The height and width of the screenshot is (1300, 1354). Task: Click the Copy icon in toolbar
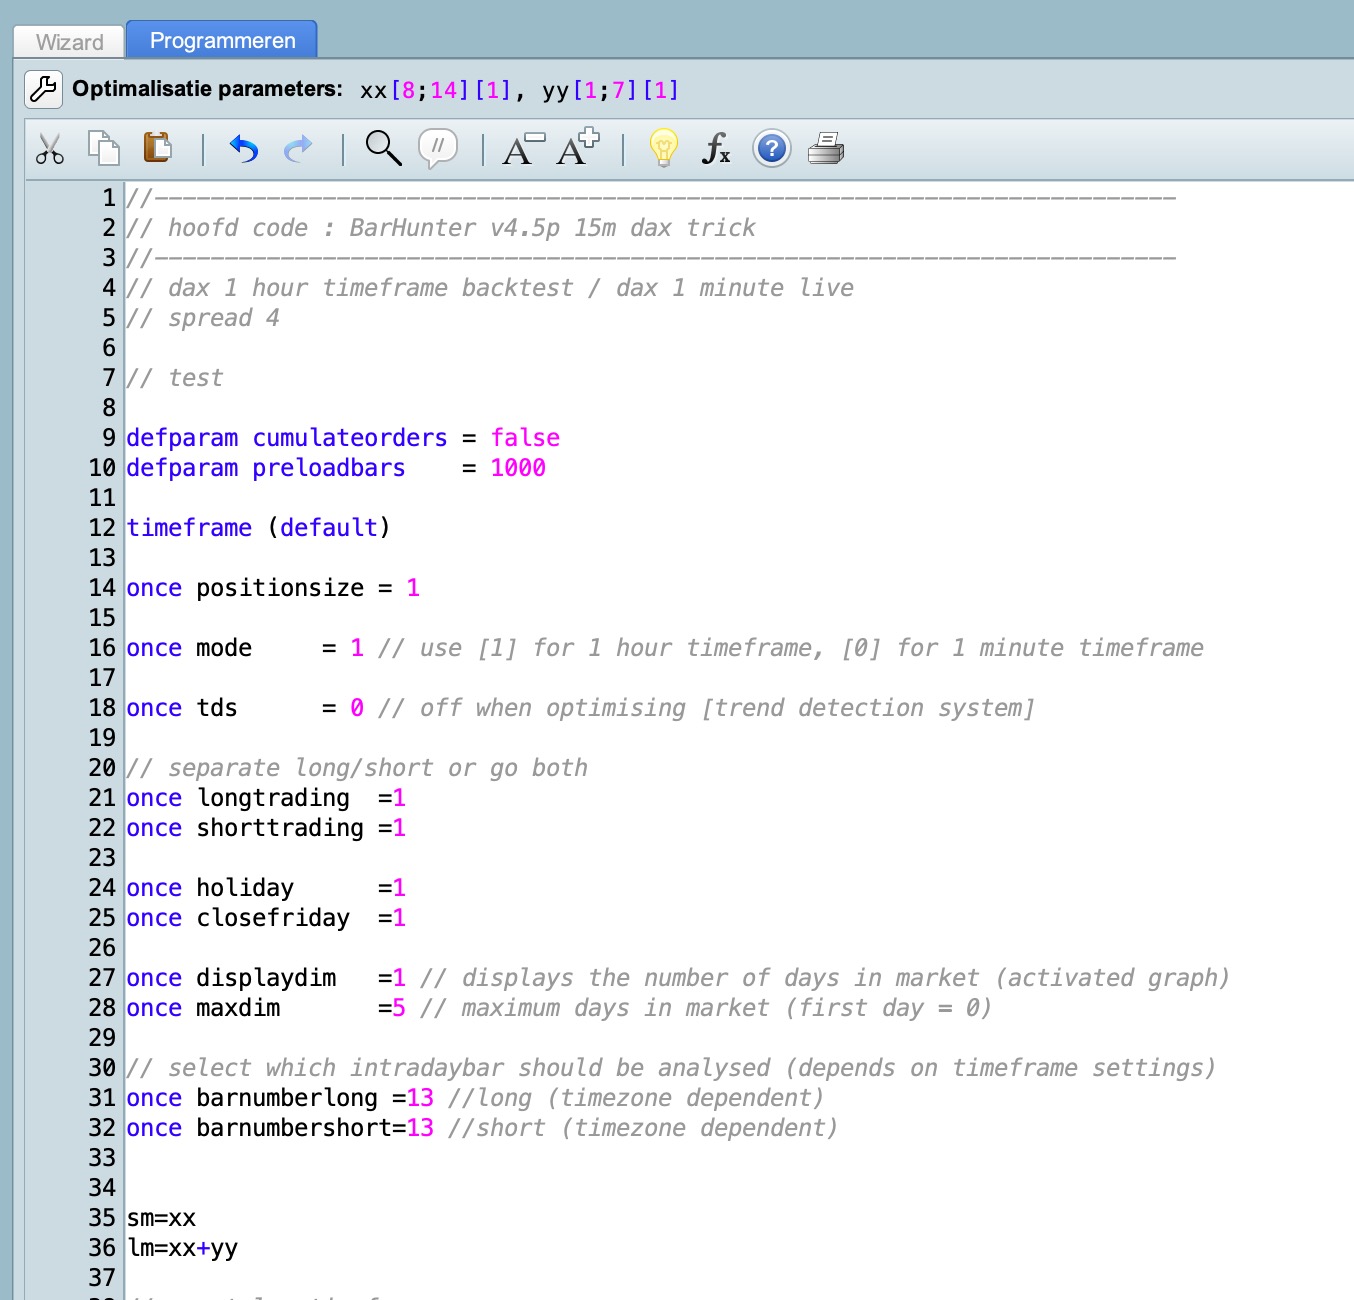[x=103, y=148]
